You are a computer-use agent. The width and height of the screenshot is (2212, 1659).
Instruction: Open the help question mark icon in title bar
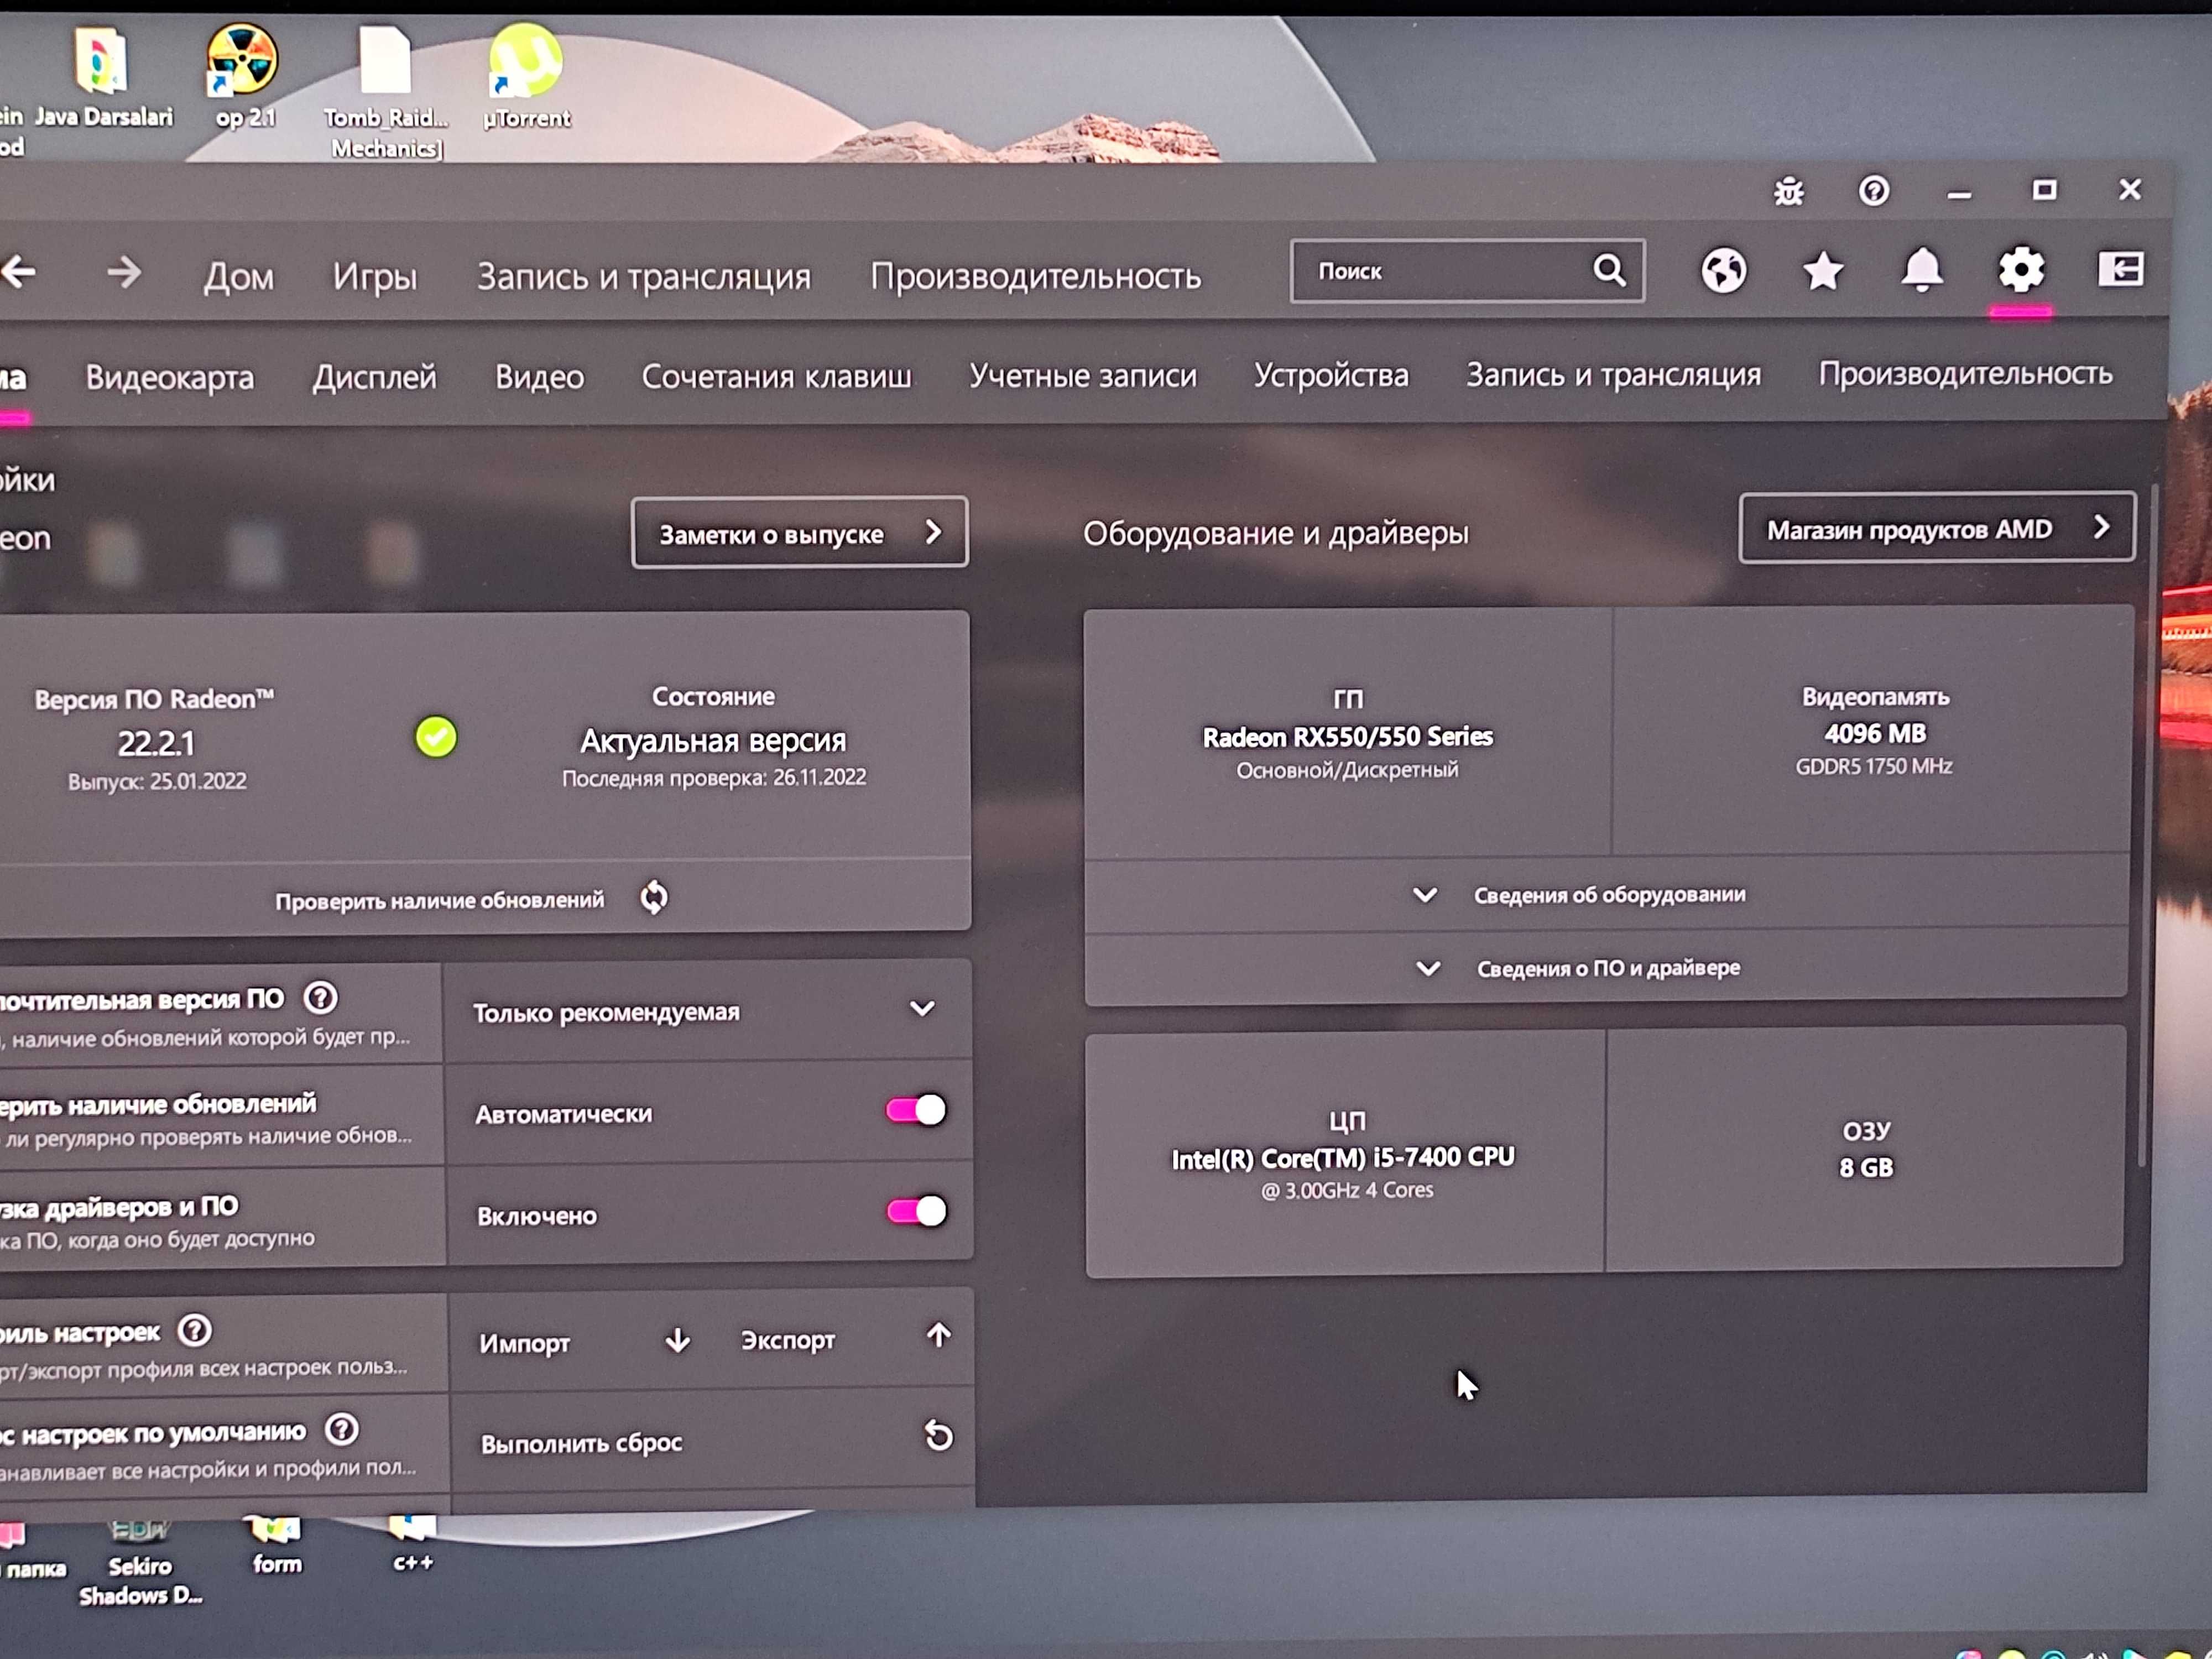pos(1874,190)
